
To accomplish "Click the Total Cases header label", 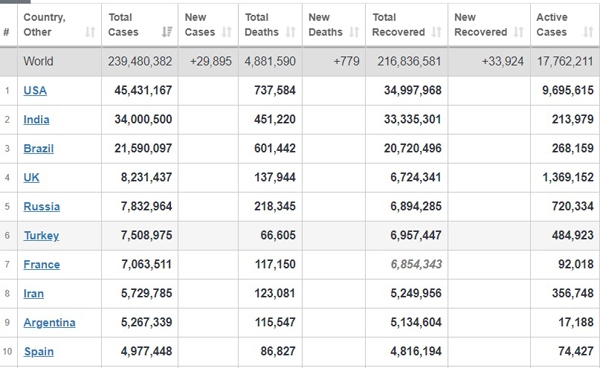I will click(x=123, y=24).
